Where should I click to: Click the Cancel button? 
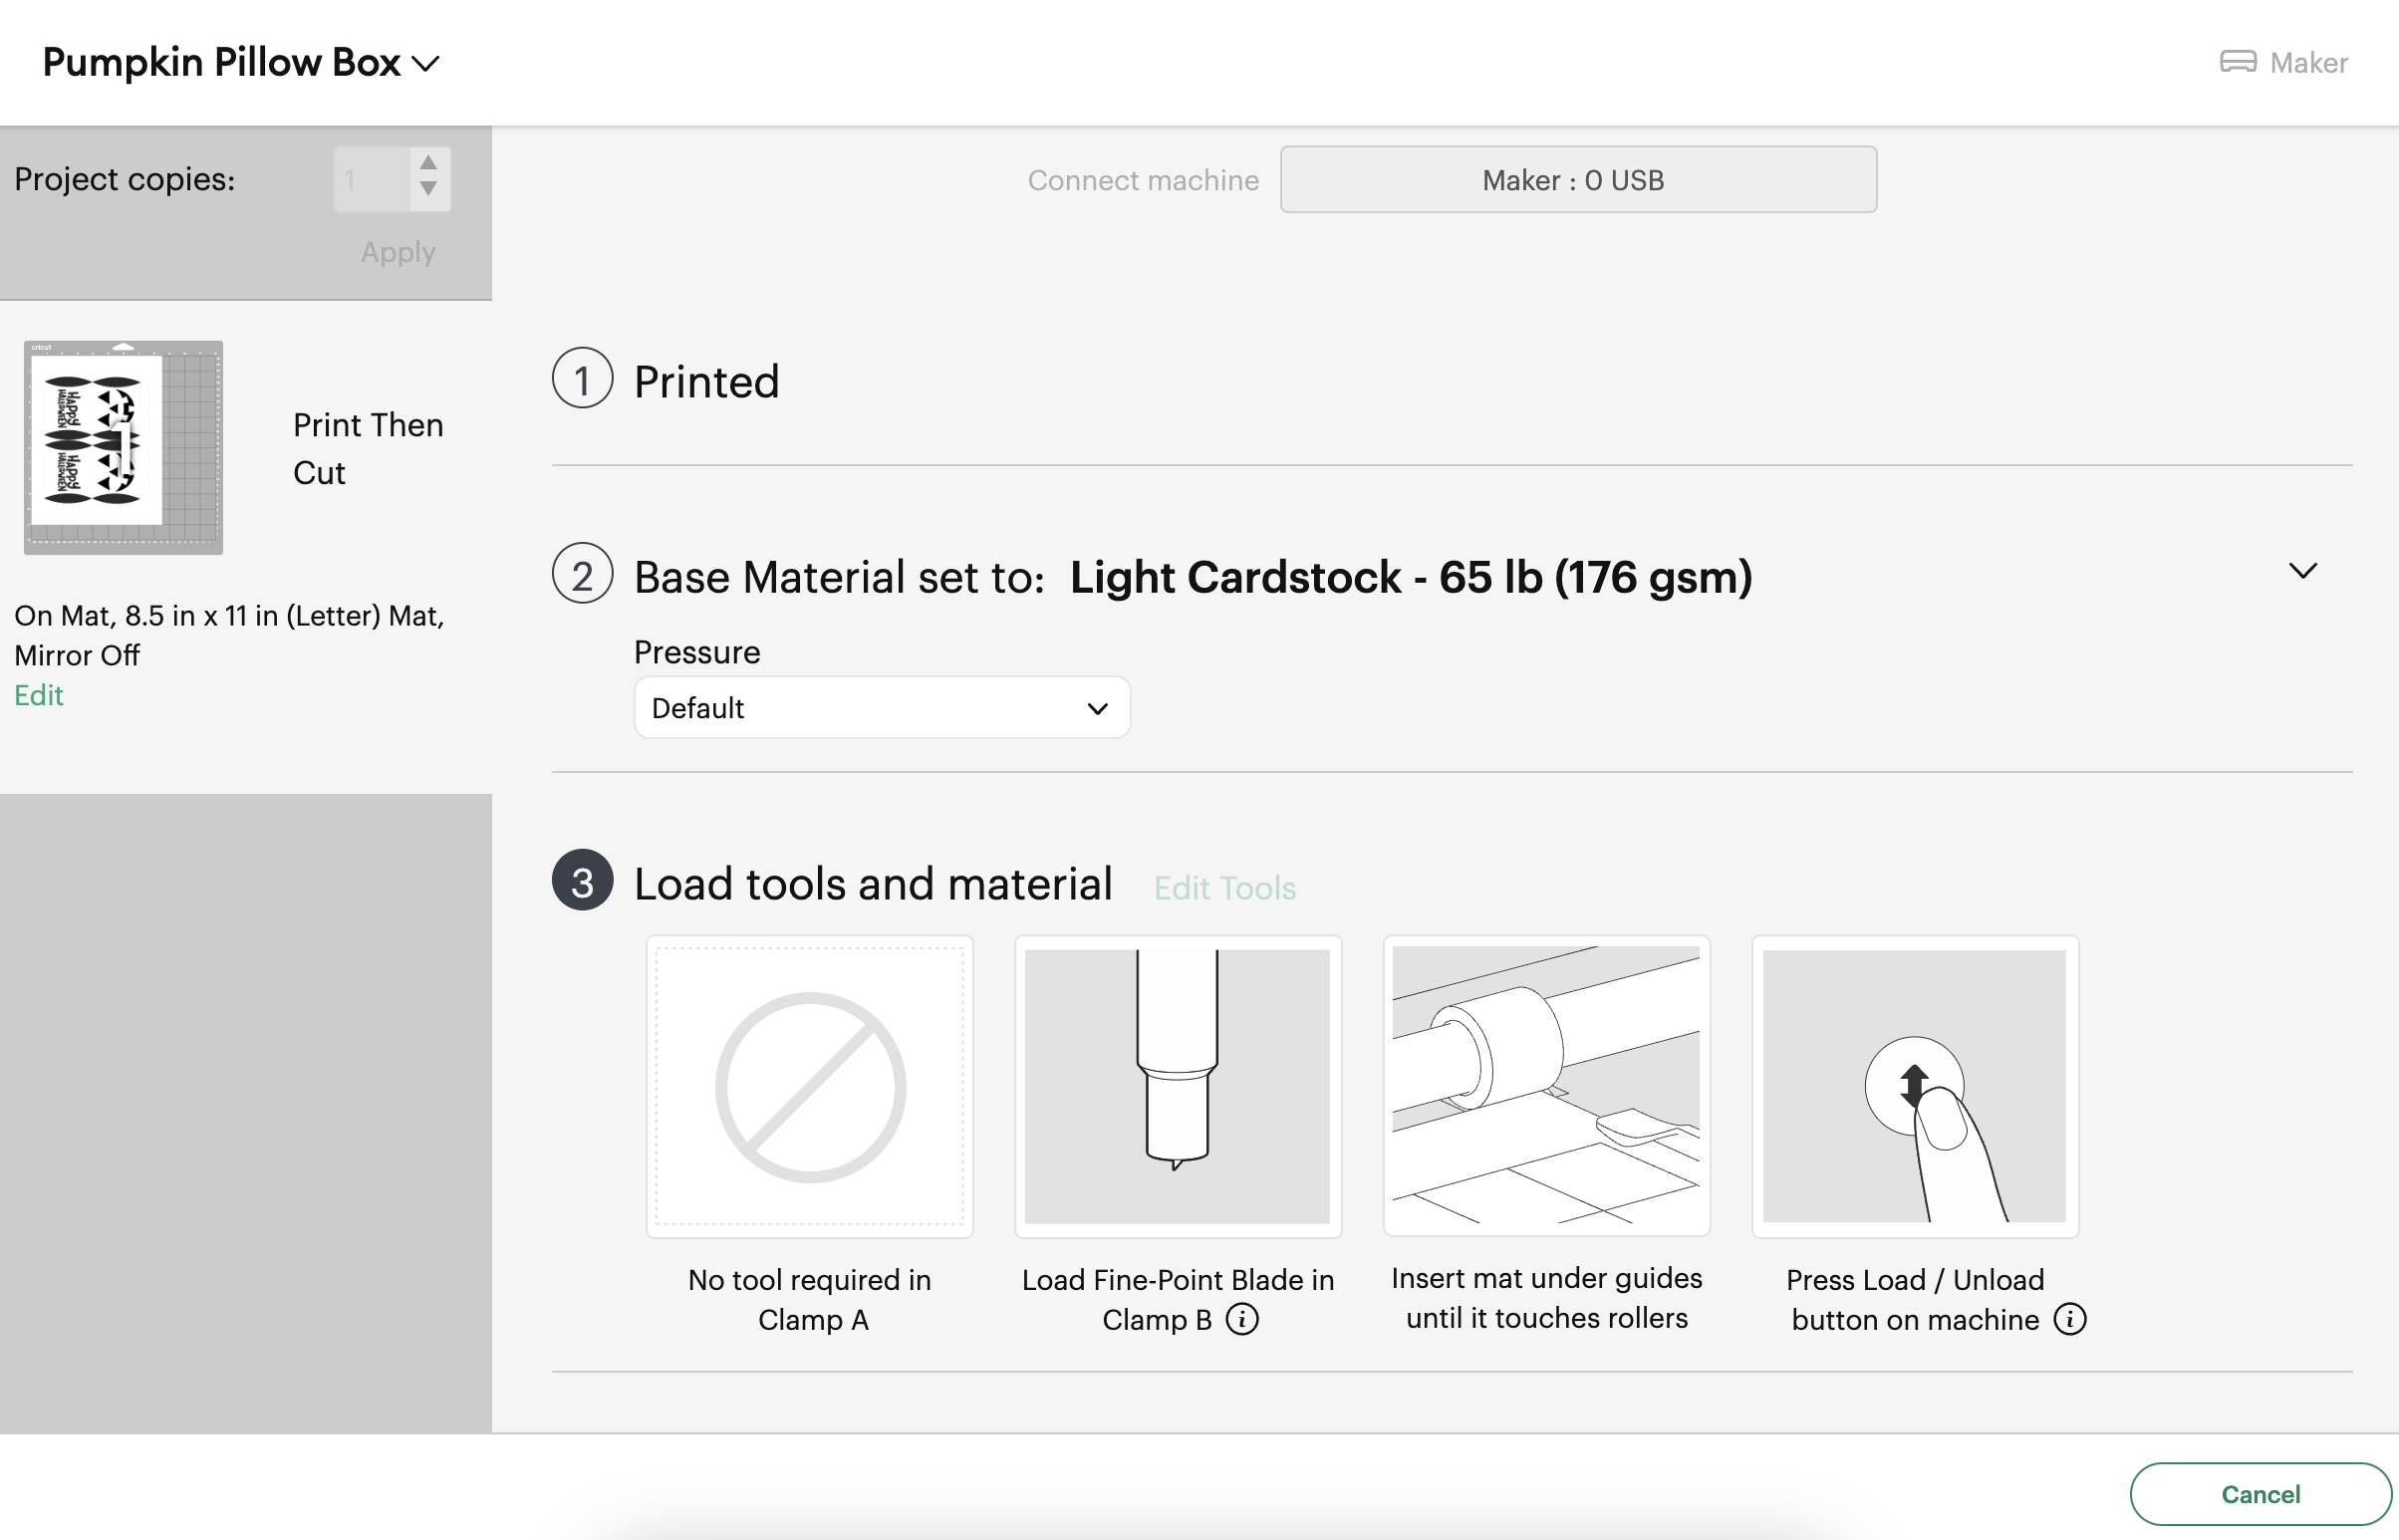pos(2260,1494)
